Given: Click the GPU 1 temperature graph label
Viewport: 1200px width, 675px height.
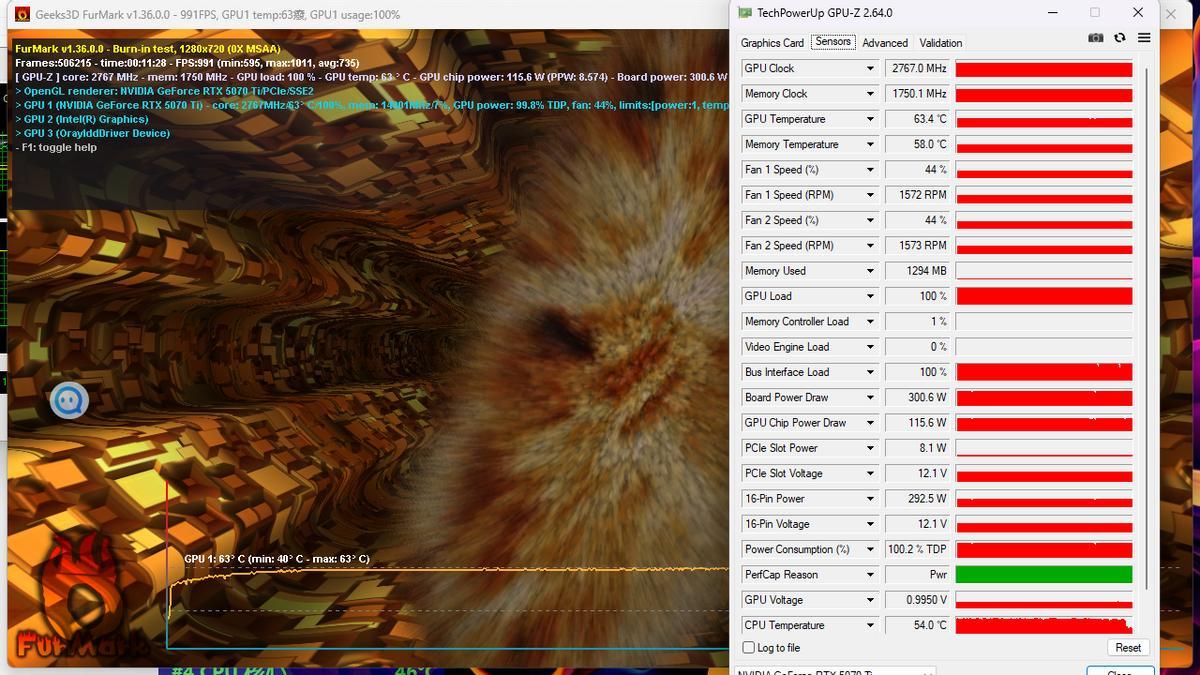Looking at the screenshot, I should (x=277, y=559).
